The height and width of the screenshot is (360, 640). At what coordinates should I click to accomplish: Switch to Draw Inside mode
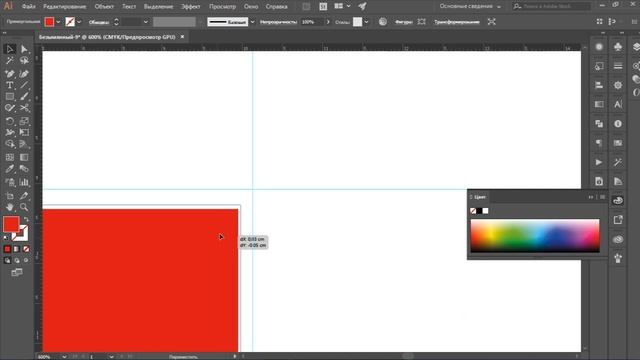point(26,260)
